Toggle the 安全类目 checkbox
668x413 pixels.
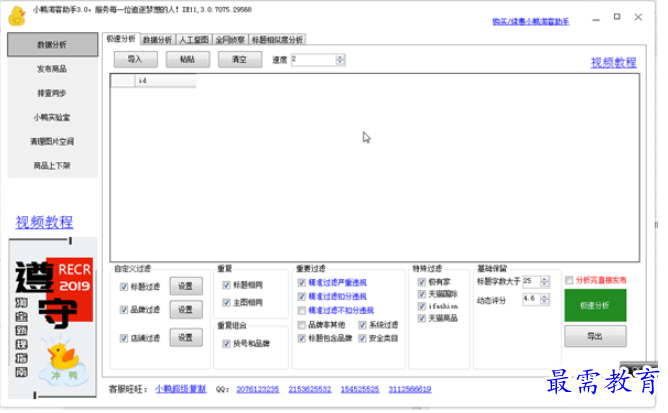point(363,338)
